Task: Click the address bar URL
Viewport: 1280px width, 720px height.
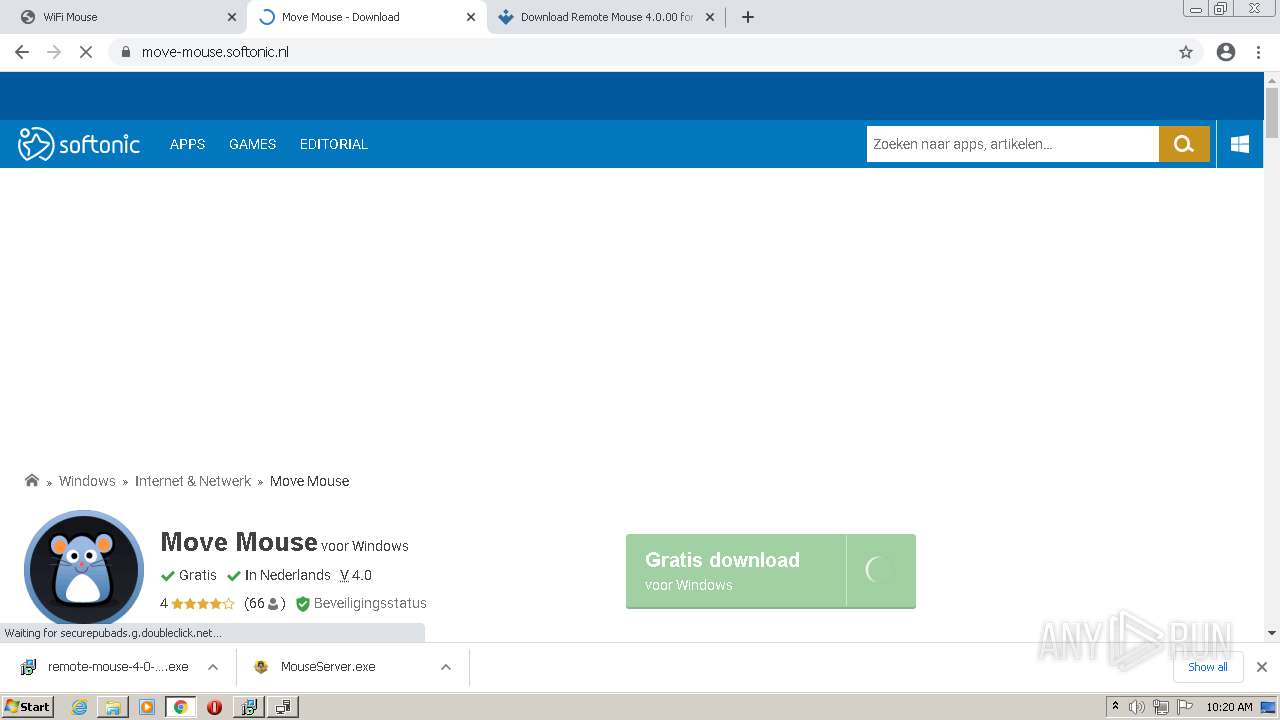Action: [215, 52]
